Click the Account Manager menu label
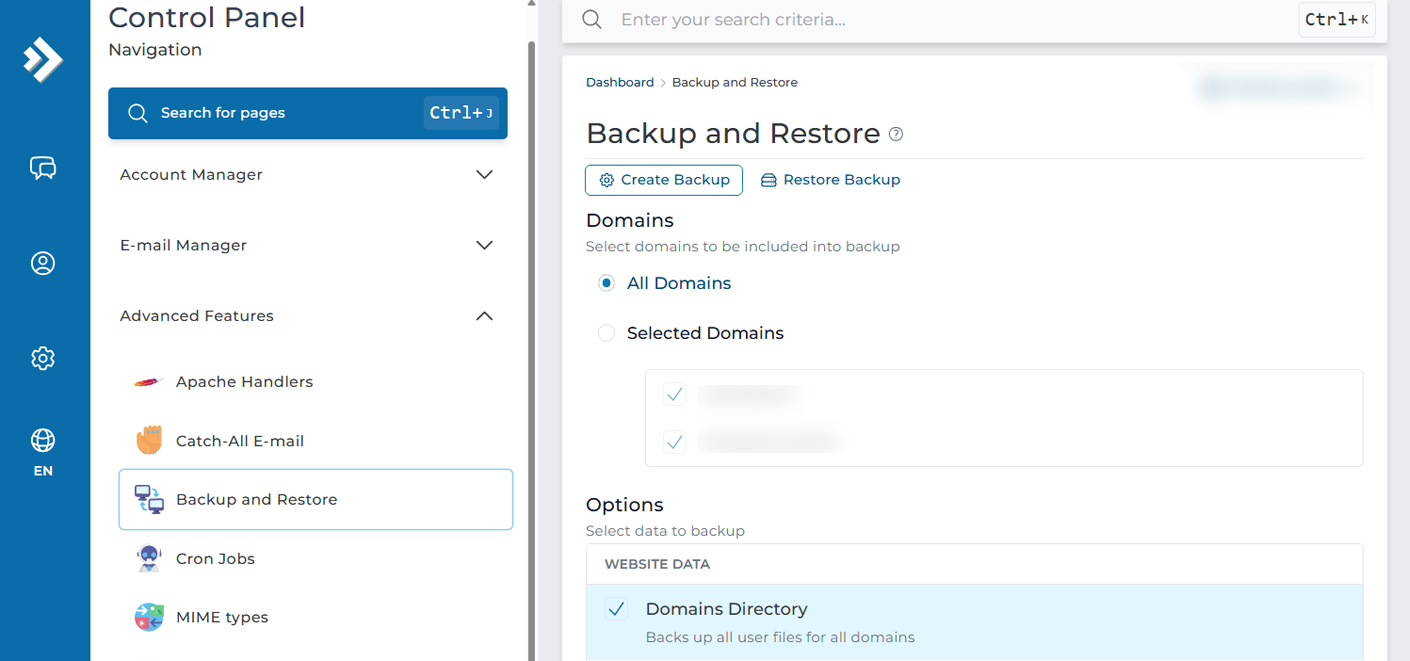 (191, 175)
